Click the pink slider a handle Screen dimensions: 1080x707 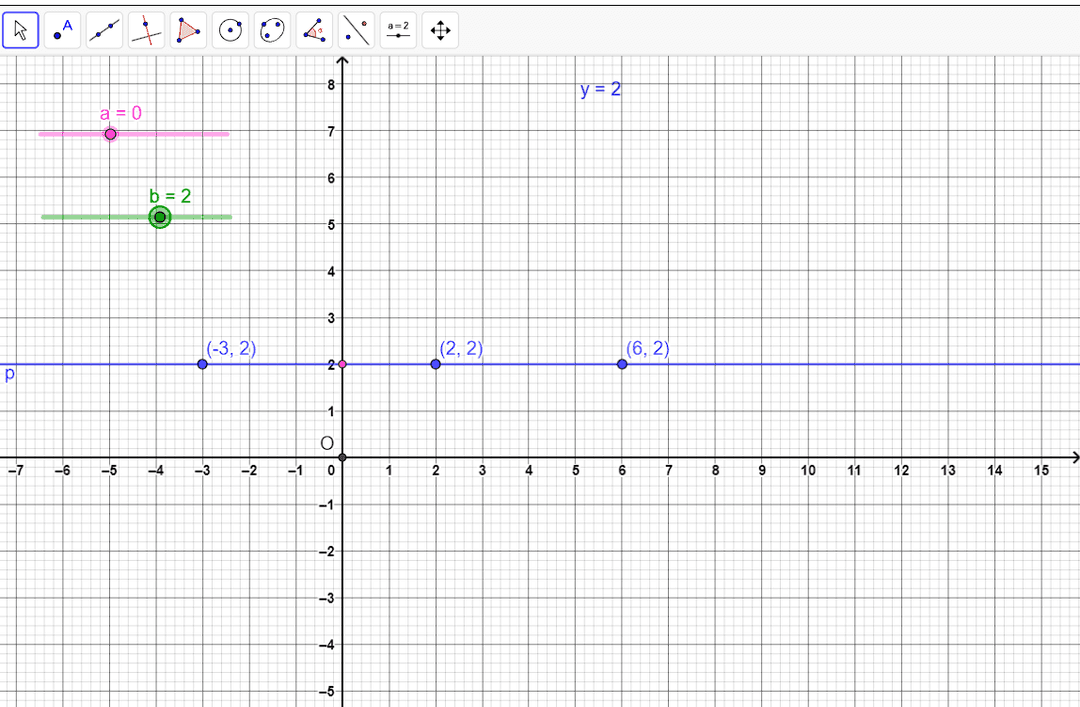coord(110,134)
